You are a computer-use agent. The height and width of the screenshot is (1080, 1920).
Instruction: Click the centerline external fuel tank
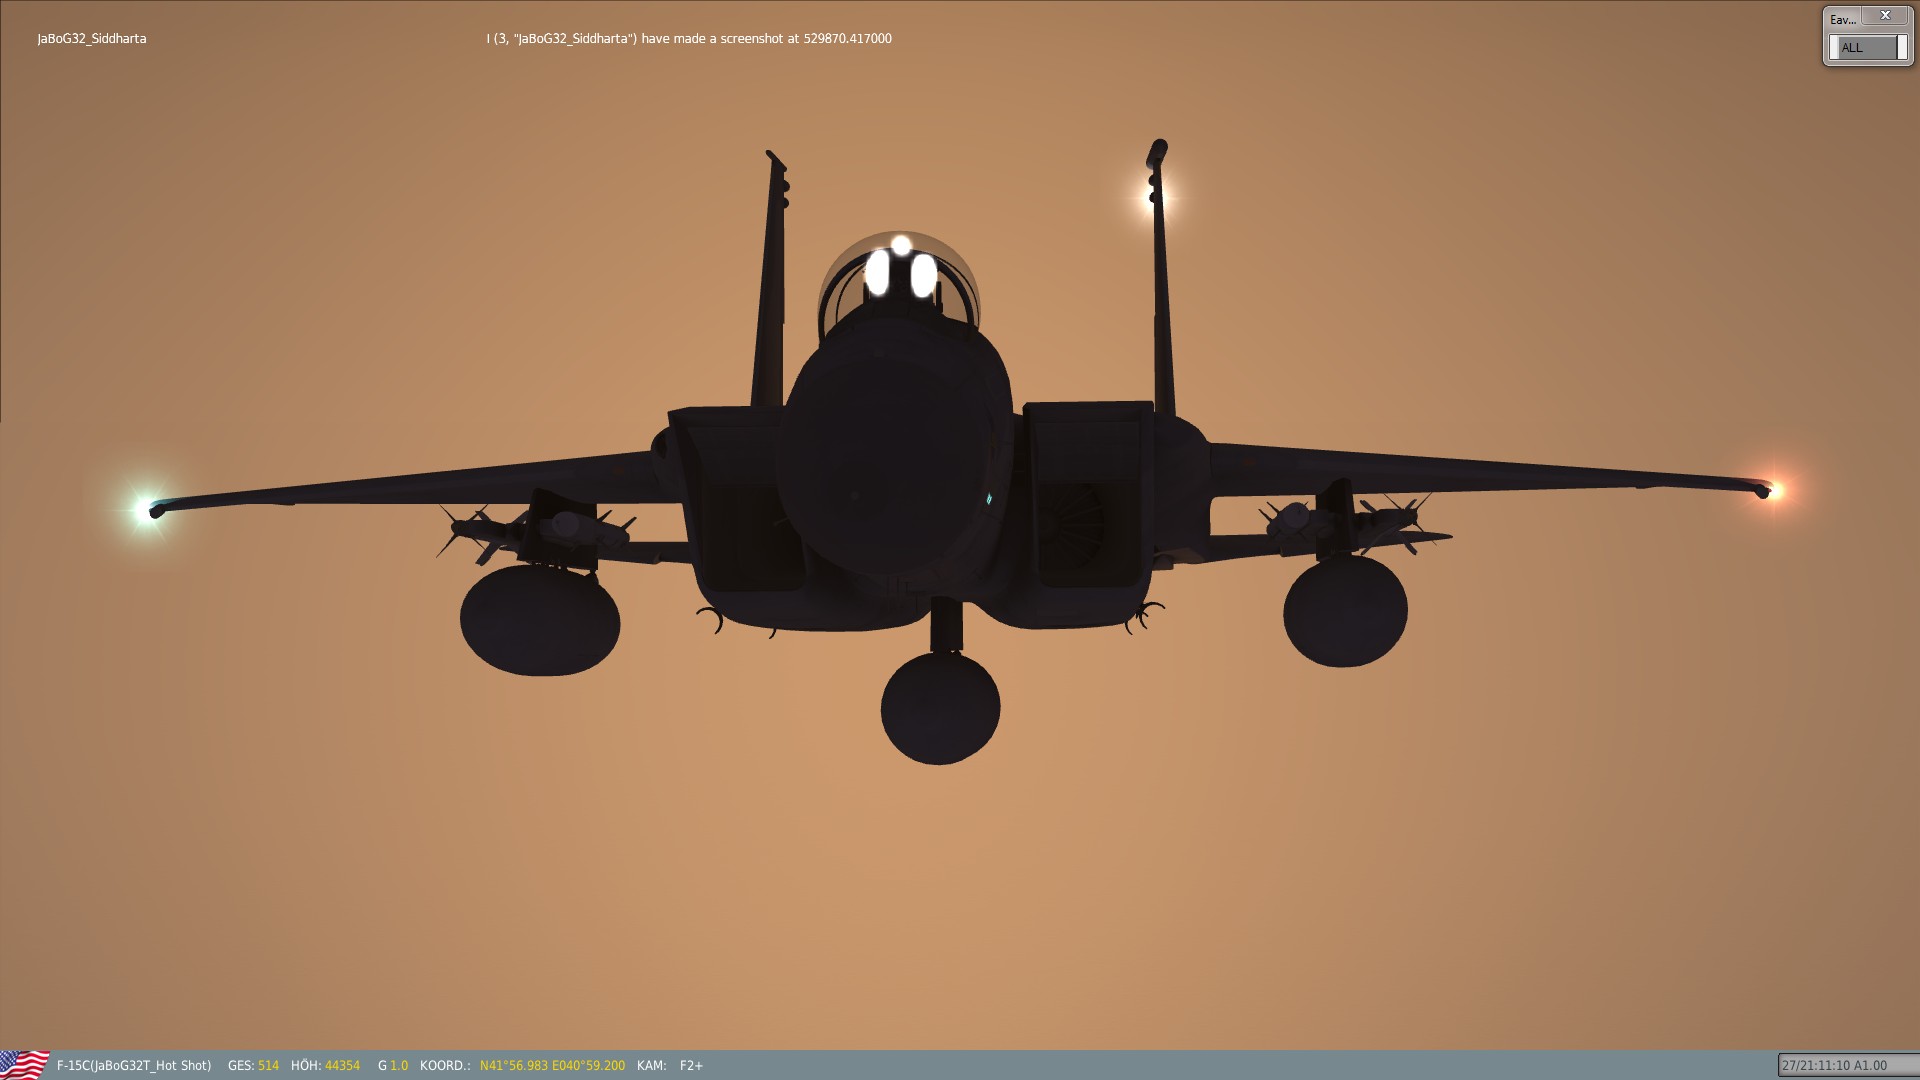tap(940, 708)
